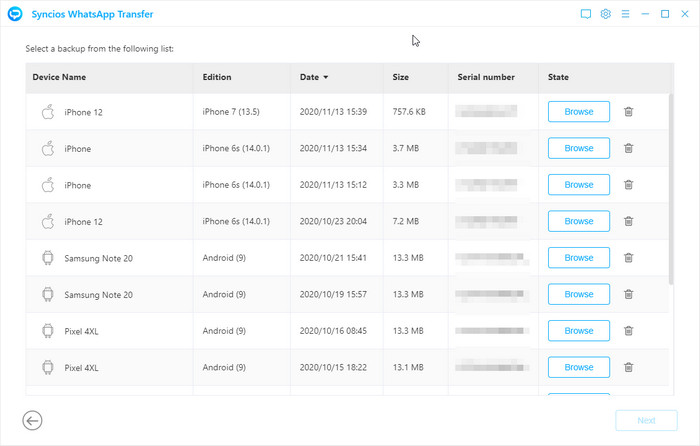This screenshot has height=446, width=700.
Task: Browse the 2020/11/13 15:12 backup
Action: (x=579, y=185)
